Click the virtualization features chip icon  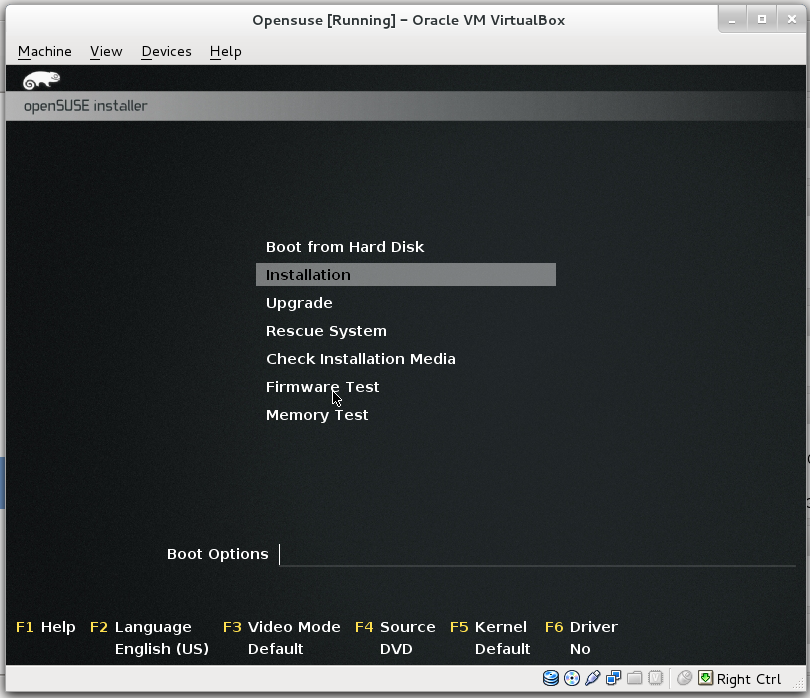coord(656,678)
